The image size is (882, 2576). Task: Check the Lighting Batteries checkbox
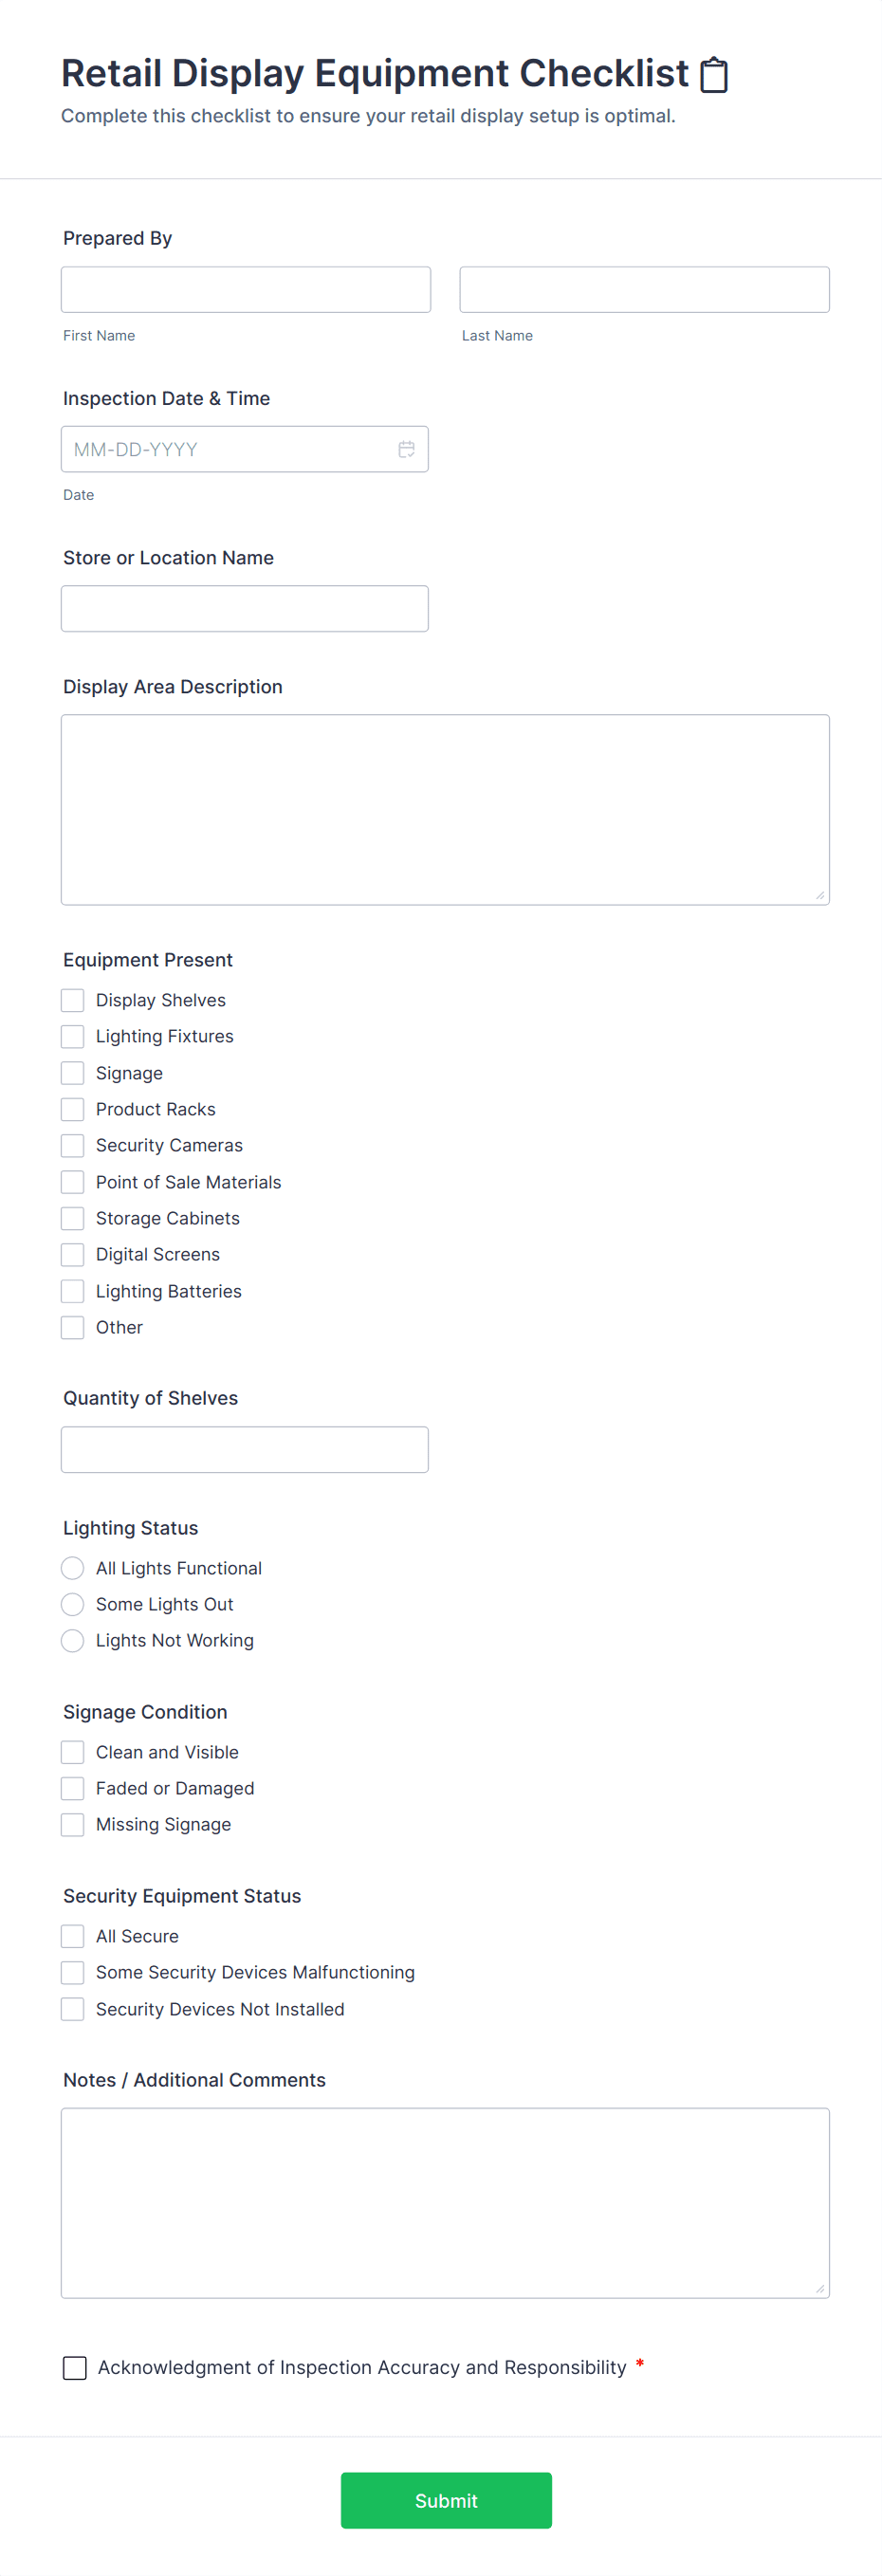pyautogui.click(x=73, y=1291)
